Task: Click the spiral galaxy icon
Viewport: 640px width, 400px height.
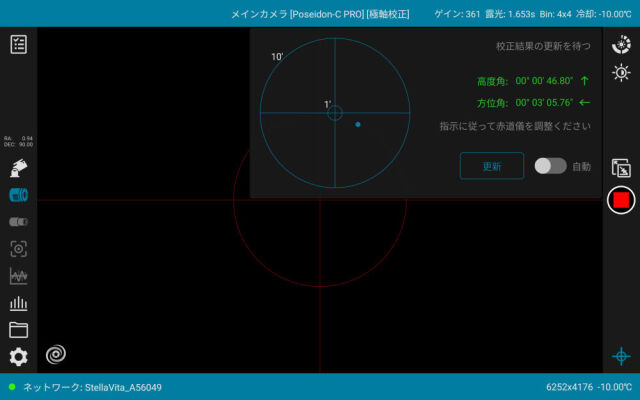Action: [x=56, y=354]
